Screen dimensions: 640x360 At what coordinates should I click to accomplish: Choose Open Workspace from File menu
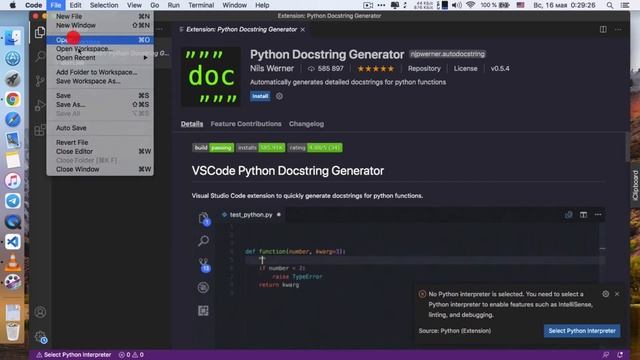(100, 49)
